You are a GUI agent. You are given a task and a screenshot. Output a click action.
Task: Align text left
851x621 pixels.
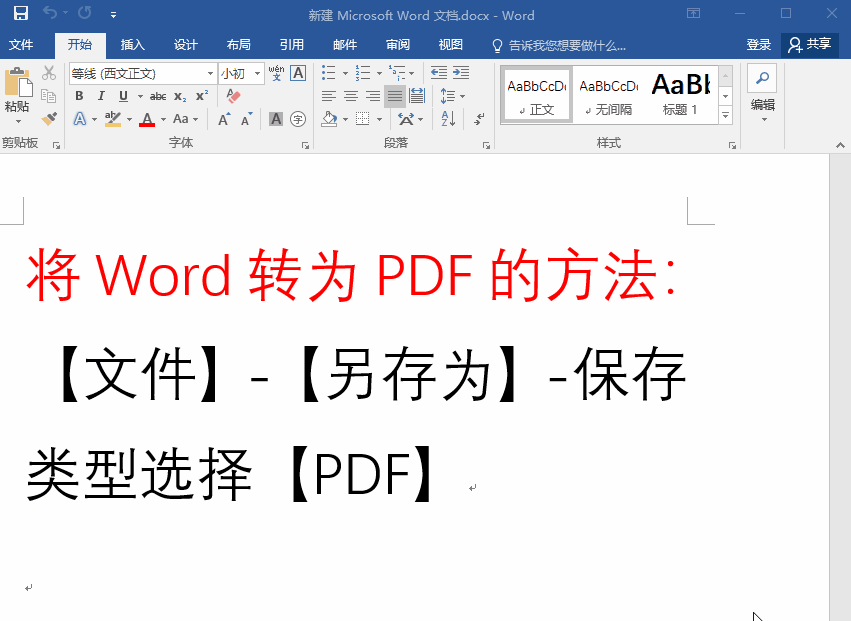point(328,97)
